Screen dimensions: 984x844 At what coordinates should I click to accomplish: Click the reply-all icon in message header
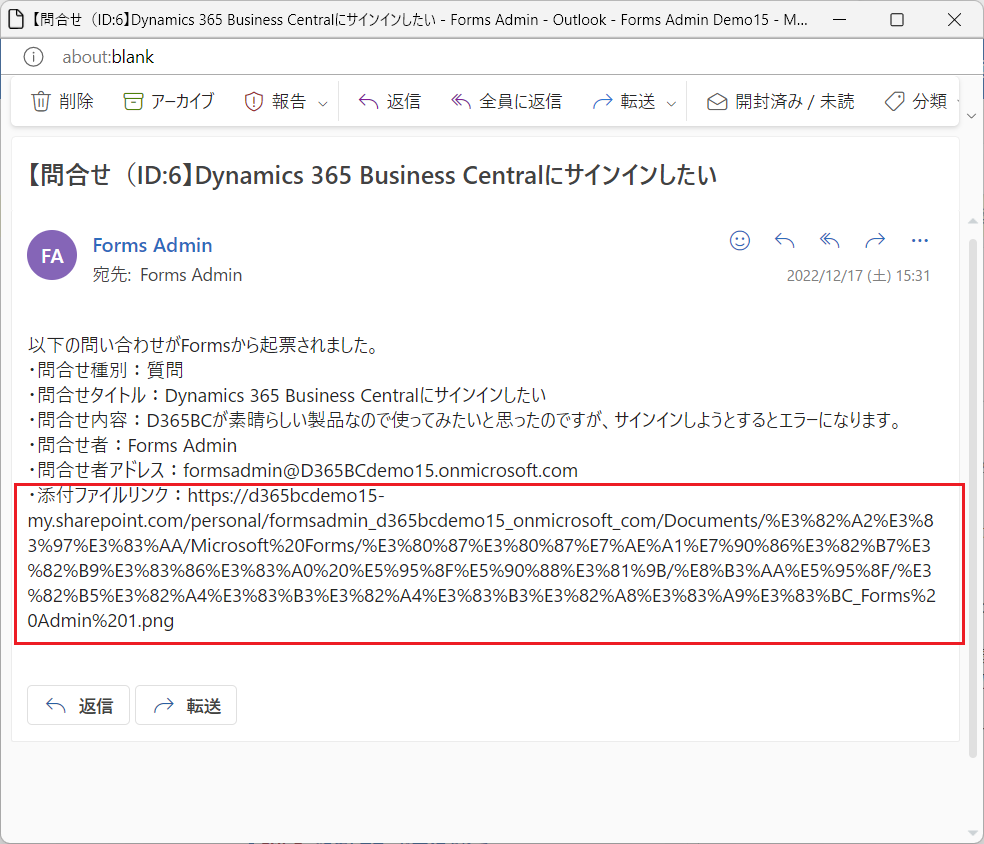tap(830, 240)
